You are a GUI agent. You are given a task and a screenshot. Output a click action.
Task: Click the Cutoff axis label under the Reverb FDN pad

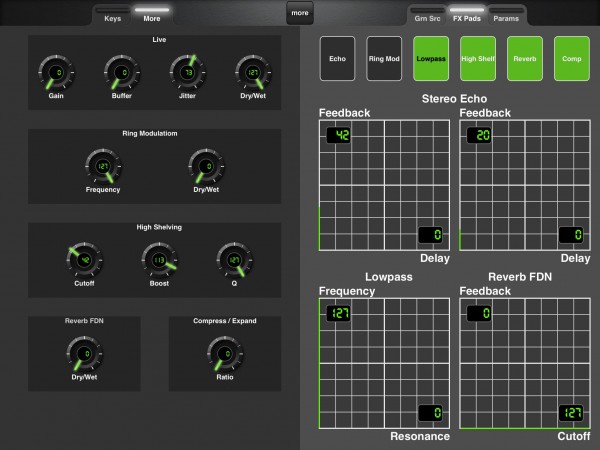(x=574, y=436)
